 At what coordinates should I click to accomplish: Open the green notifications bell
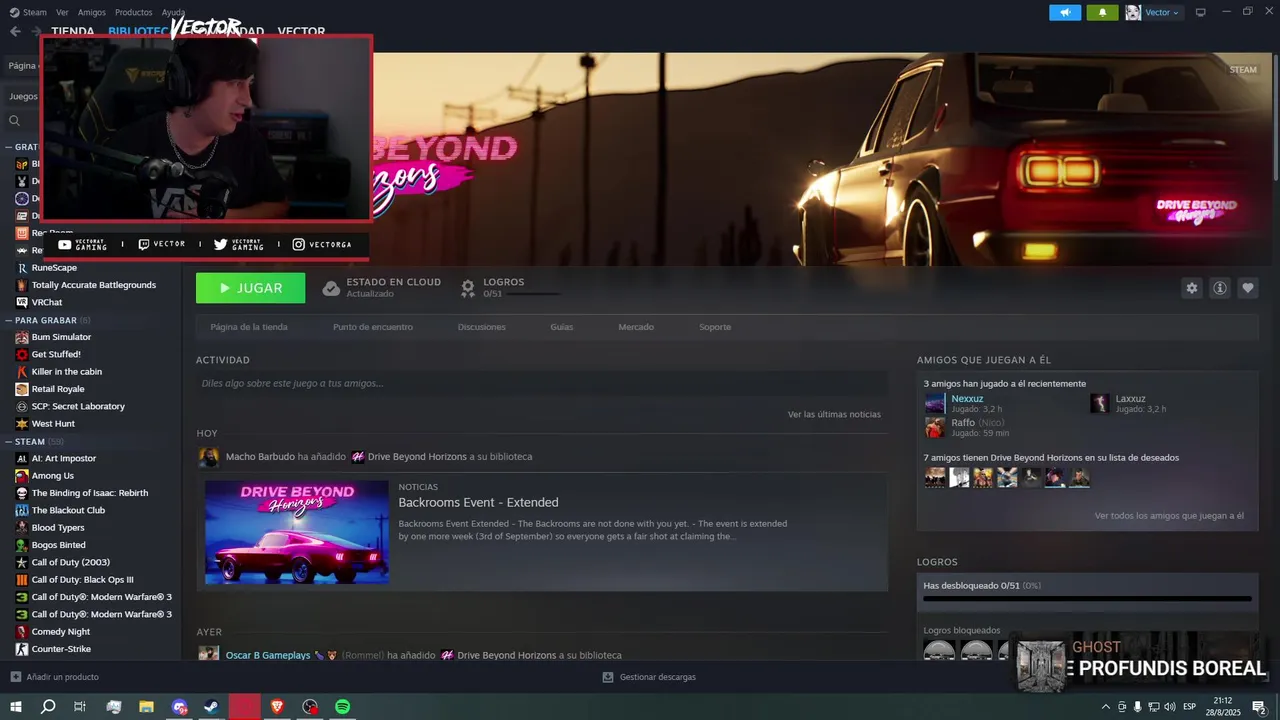[x=1102, y=12]
